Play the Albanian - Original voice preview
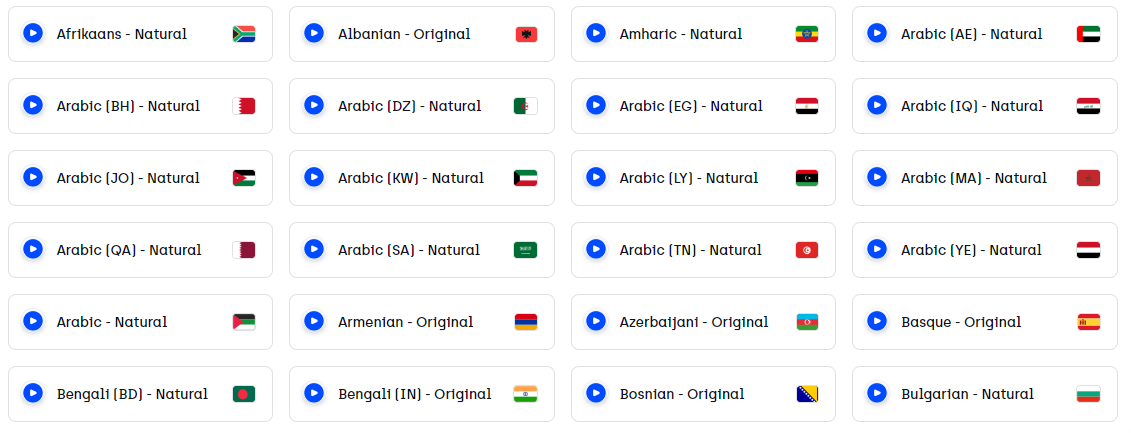This screenshot has height=433, width=1131. (x=314, y=33)
